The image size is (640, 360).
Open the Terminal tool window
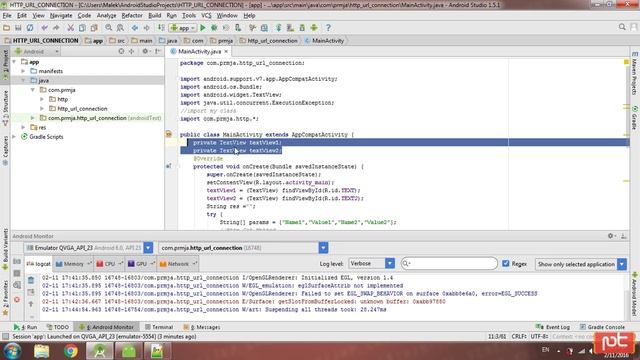tap(159, 327)
